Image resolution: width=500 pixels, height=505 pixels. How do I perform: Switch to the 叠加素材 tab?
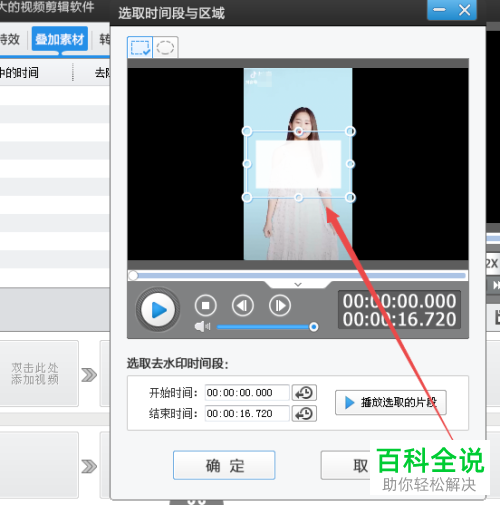(60, 39)
